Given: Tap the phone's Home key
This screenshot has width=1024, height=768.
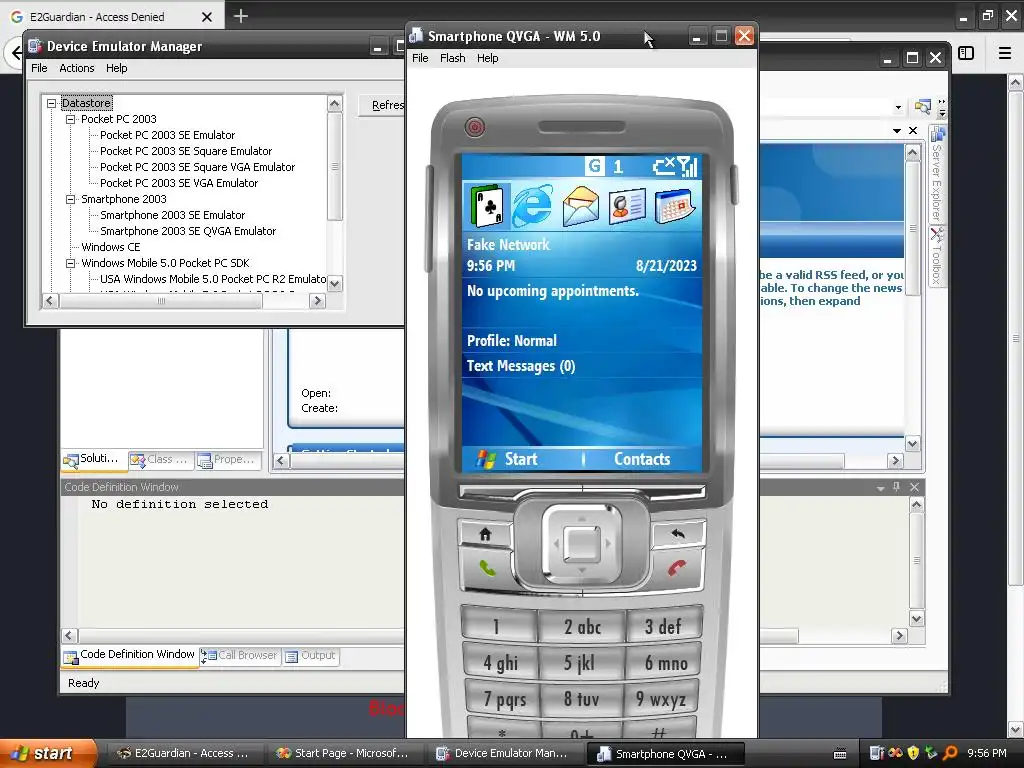Looking at the screenshot, I should click(x=485, y=534).
